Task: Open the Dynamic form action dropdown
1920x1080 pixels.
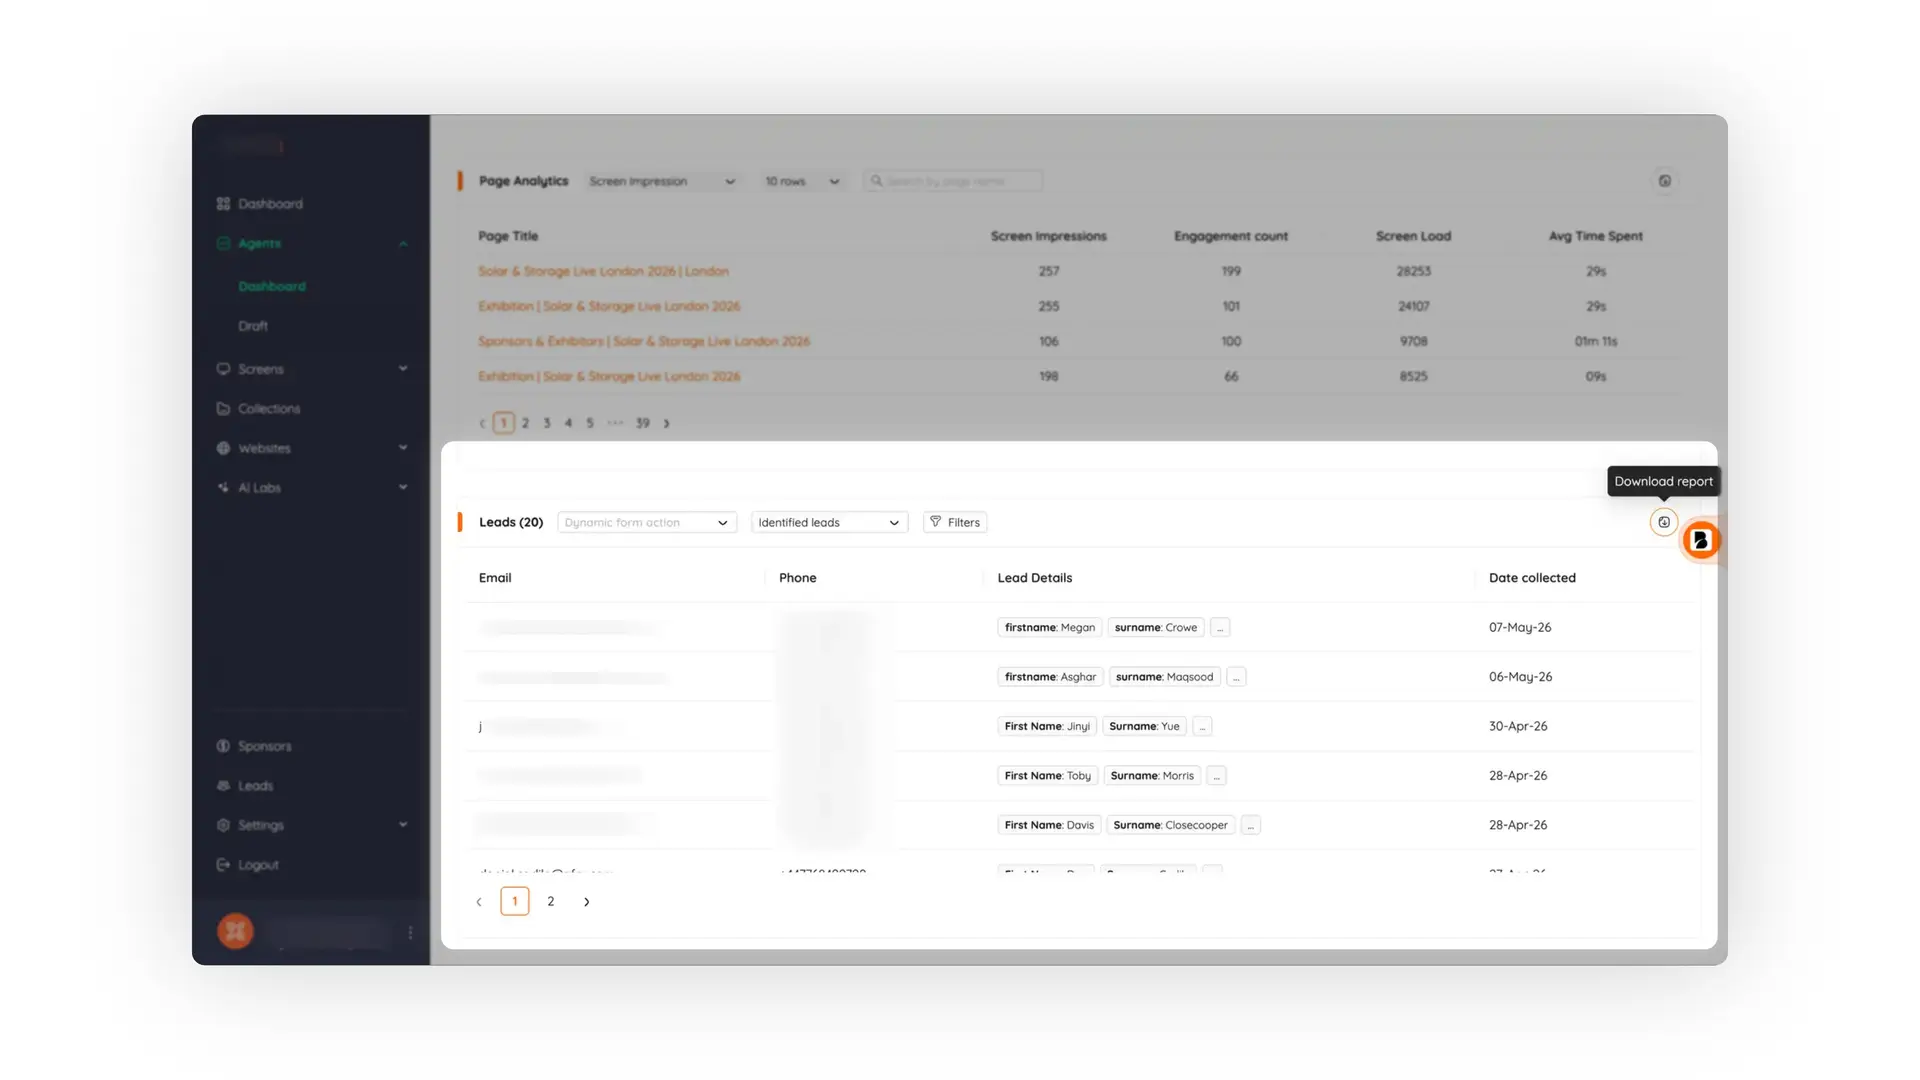Action: (647, 522)
